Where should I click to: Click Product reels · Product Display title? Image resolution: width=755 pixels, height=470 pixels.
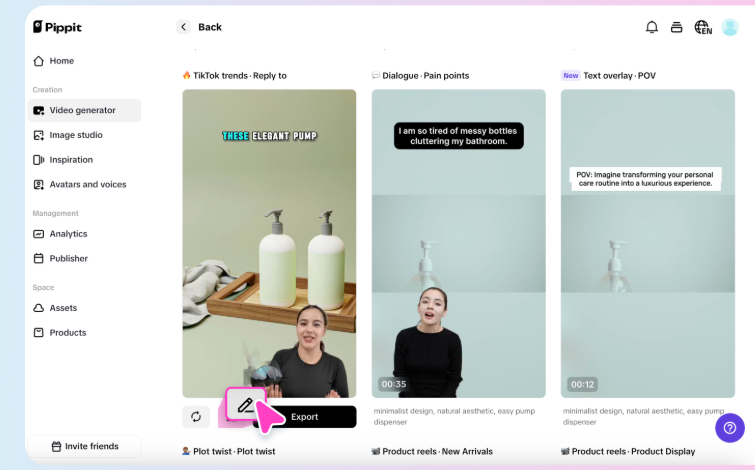point(633,452)
